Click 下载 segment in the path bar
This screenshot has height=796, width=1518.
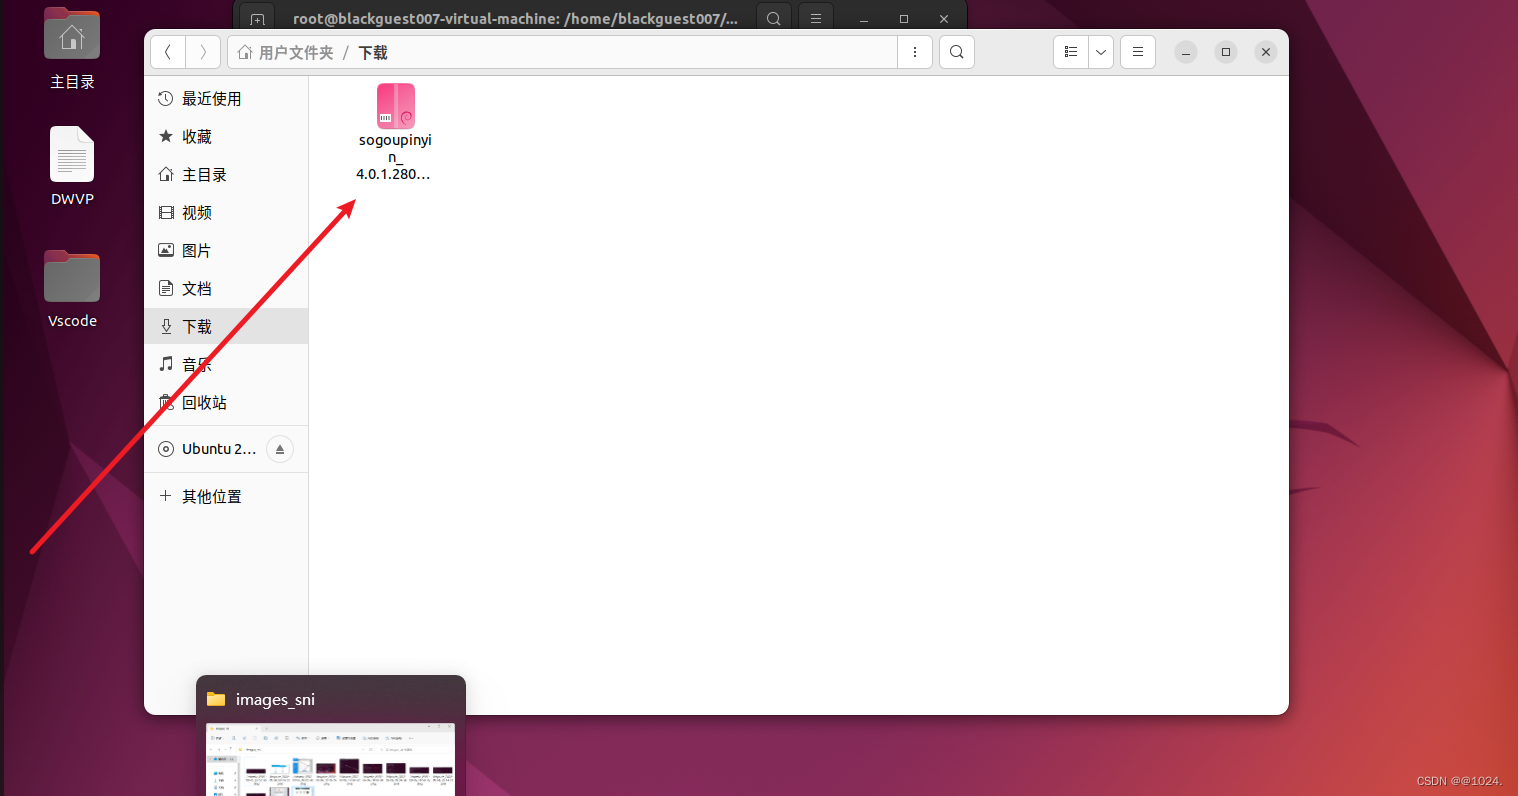(373, 52)
